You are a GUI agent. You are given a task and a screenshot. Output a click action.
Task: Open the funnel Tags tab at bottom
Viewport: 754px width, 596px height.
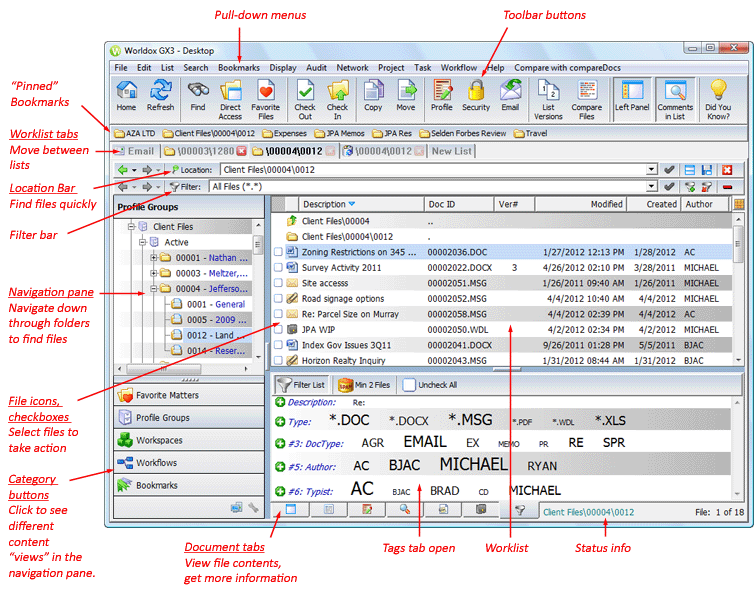[519, 510]
